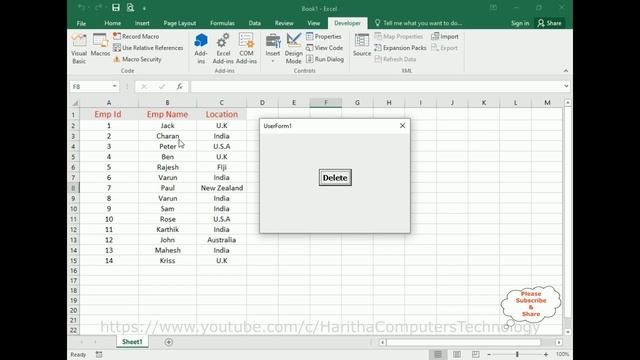Switch to the Home tab

[x=112, y=23]
